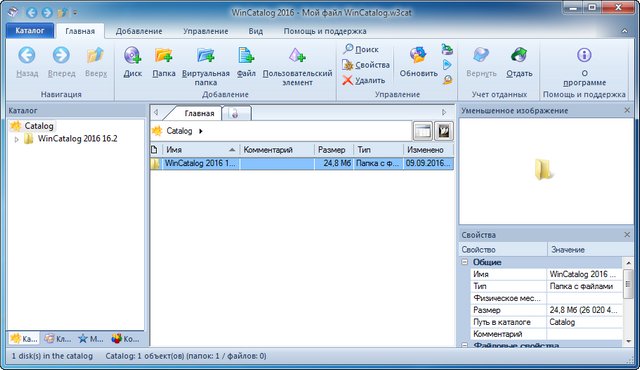
Task: Switch to the Главная ribbon tab
Action: [80, 31]
